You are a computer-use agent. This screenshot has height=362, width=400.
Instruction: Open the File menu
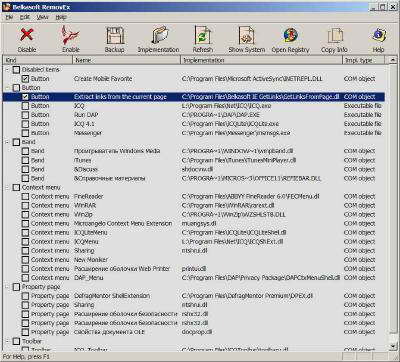click(x=9, y=17)
